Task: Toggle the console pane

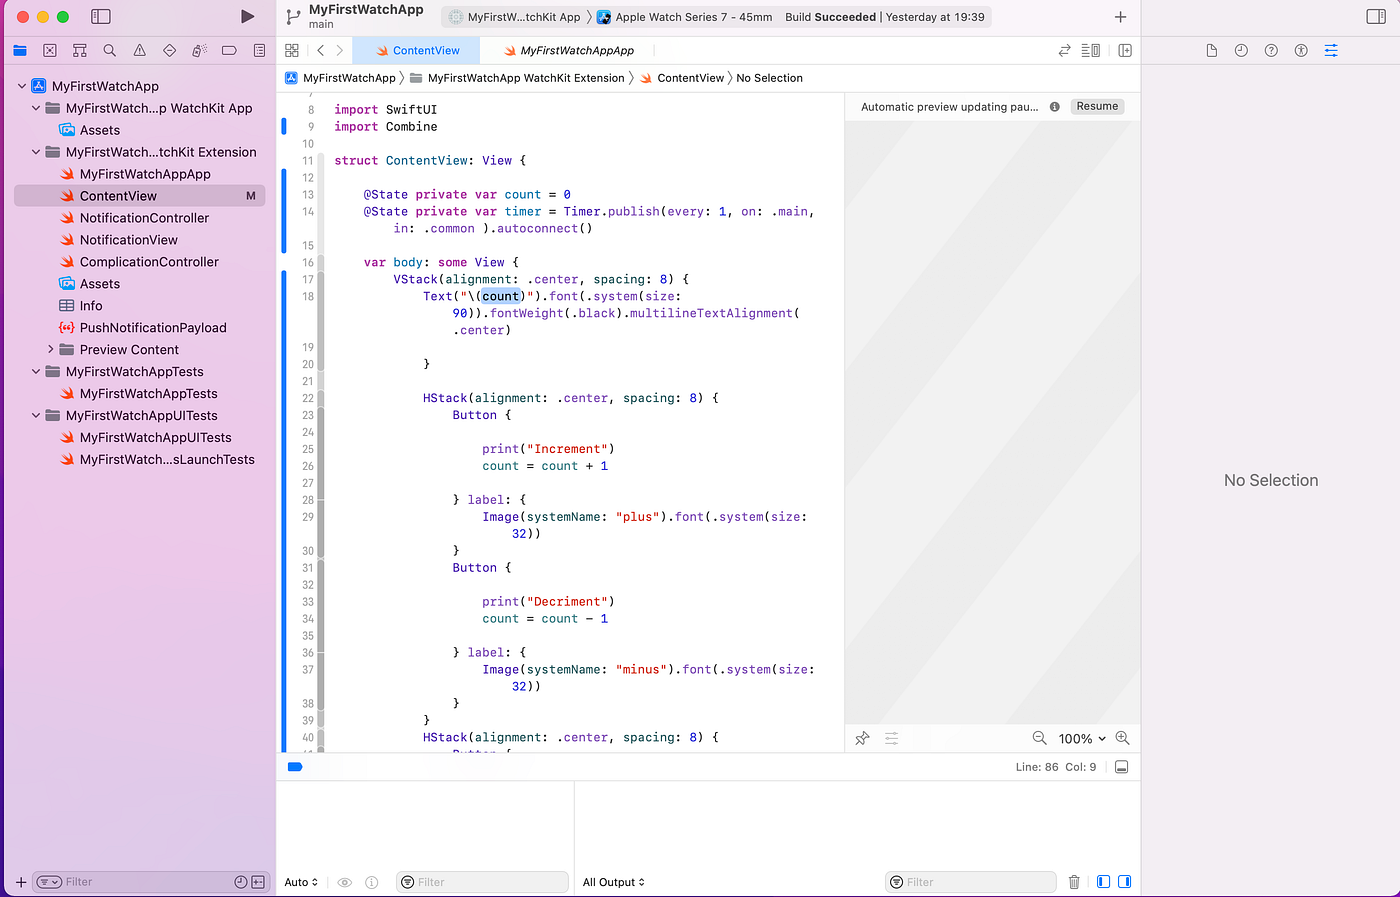Action: 1125,882
